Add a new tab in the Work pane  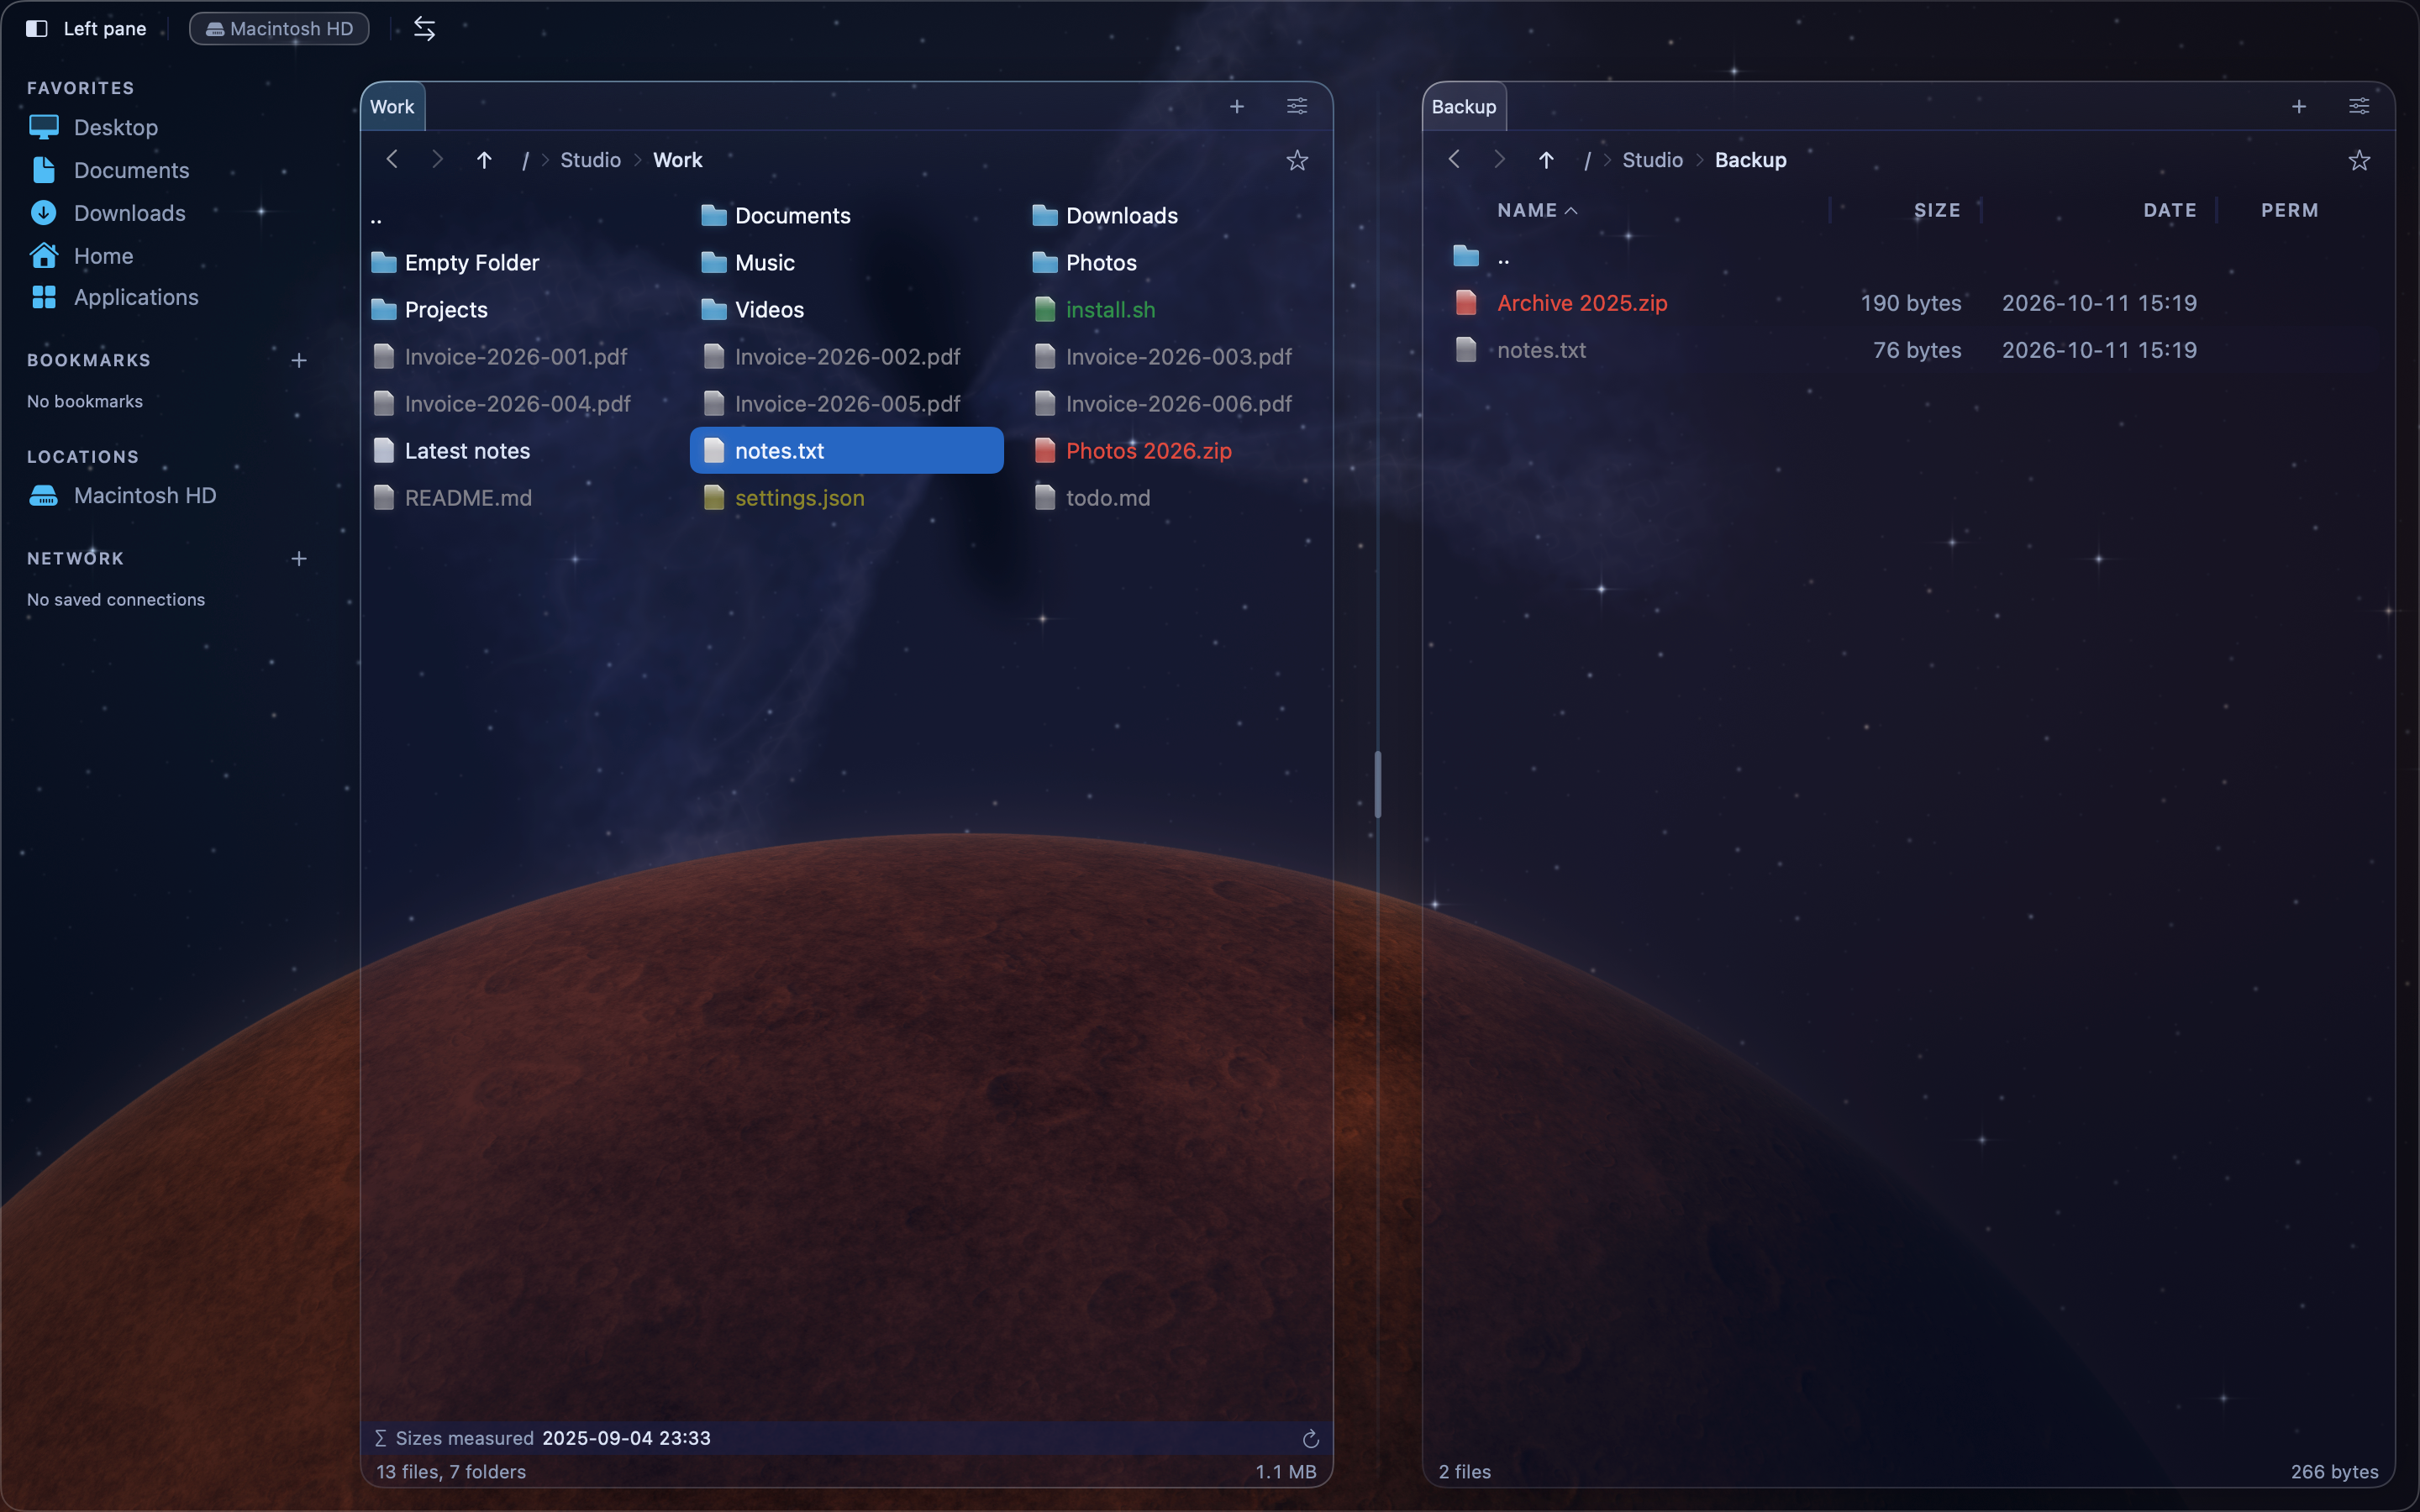[x=1237, y=106]
